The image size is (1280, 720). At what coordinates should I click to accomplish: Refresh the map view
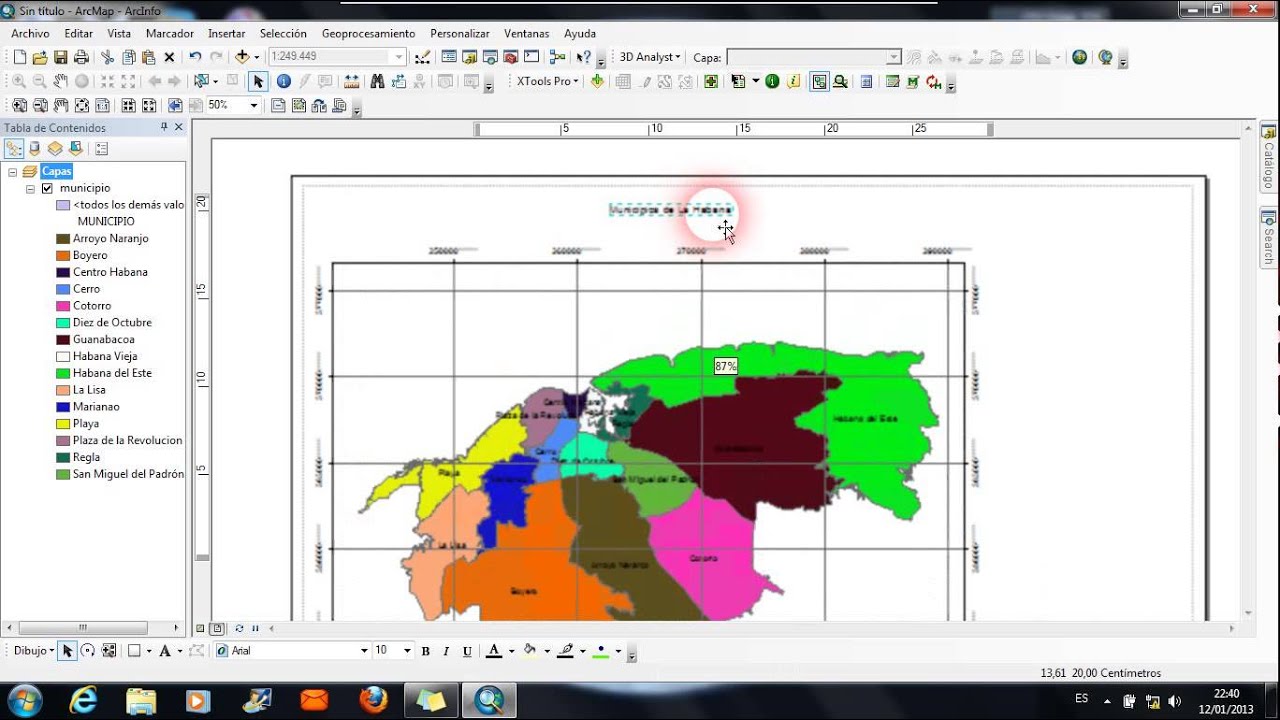point(239,628)
